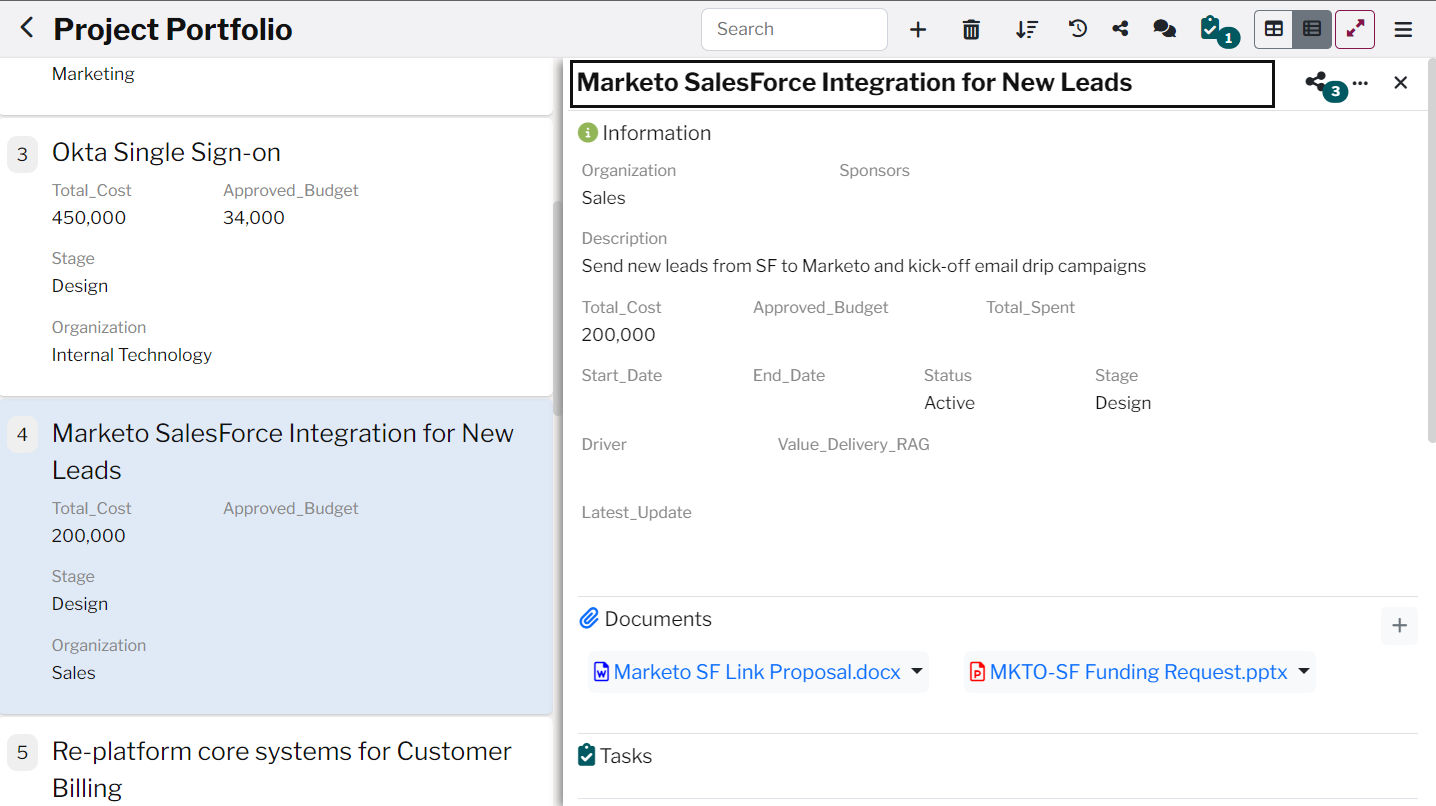Open the history clock icon
Screen dimensions: 1436x806
[x=1077, y=28]
